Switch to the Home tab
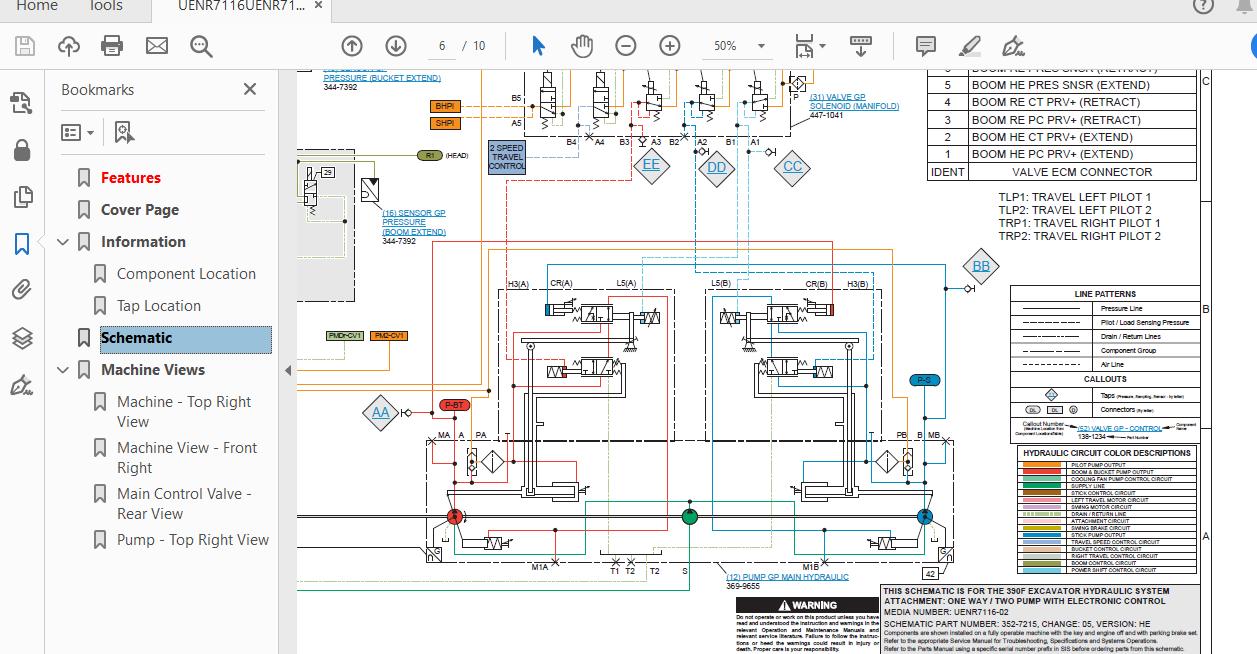The height and width of the screenshot is (654, 1257). click(x=37, y=6)
